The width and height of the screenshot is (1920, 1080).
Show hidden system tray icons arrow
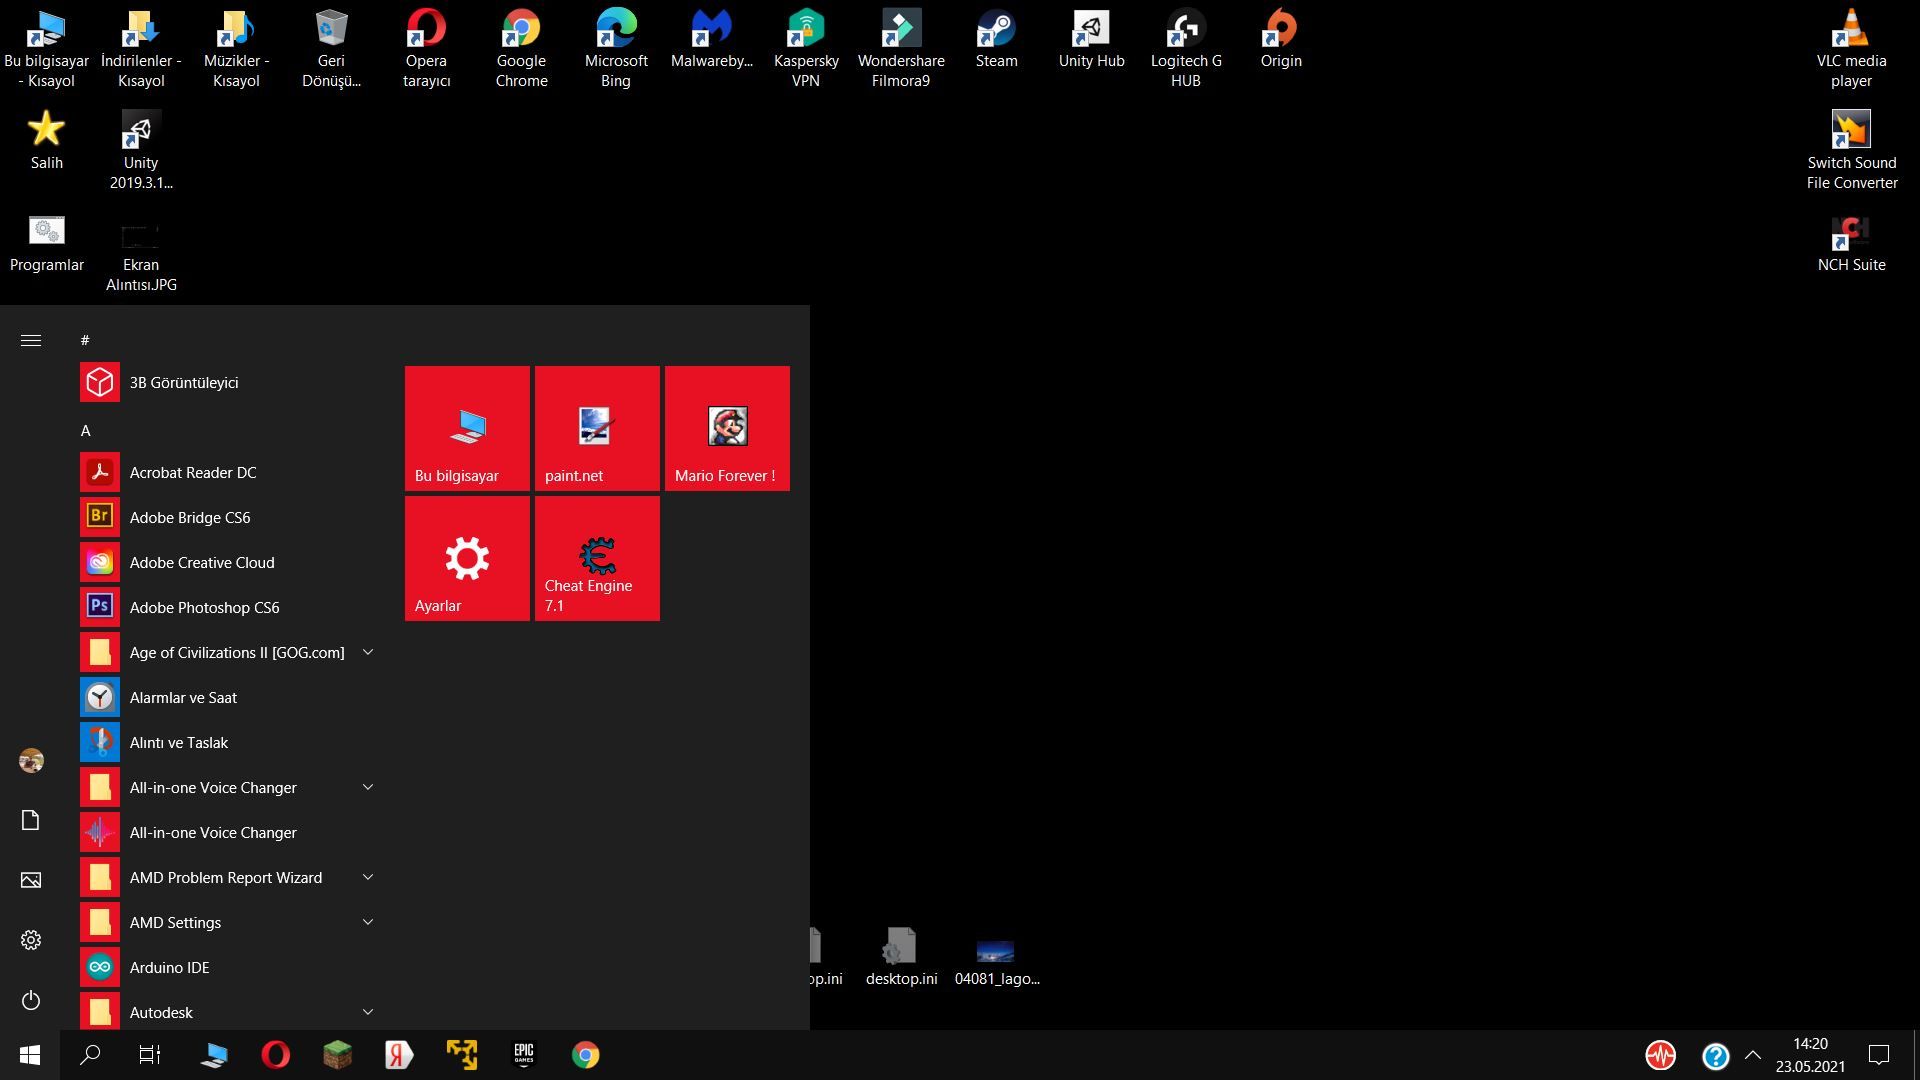click(x=1753, y=1055)
